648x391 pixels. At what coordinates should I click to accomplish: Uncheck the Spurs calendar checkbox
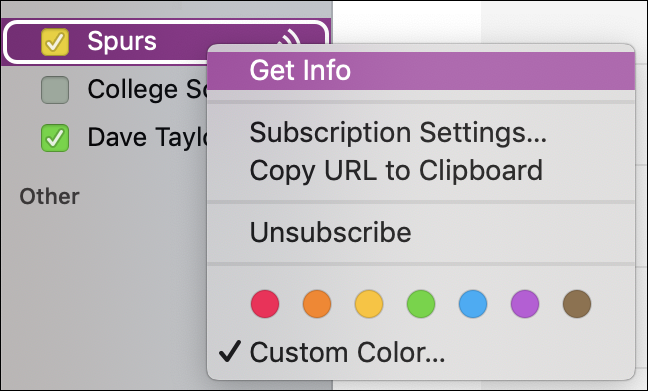(x=55, y=42)
